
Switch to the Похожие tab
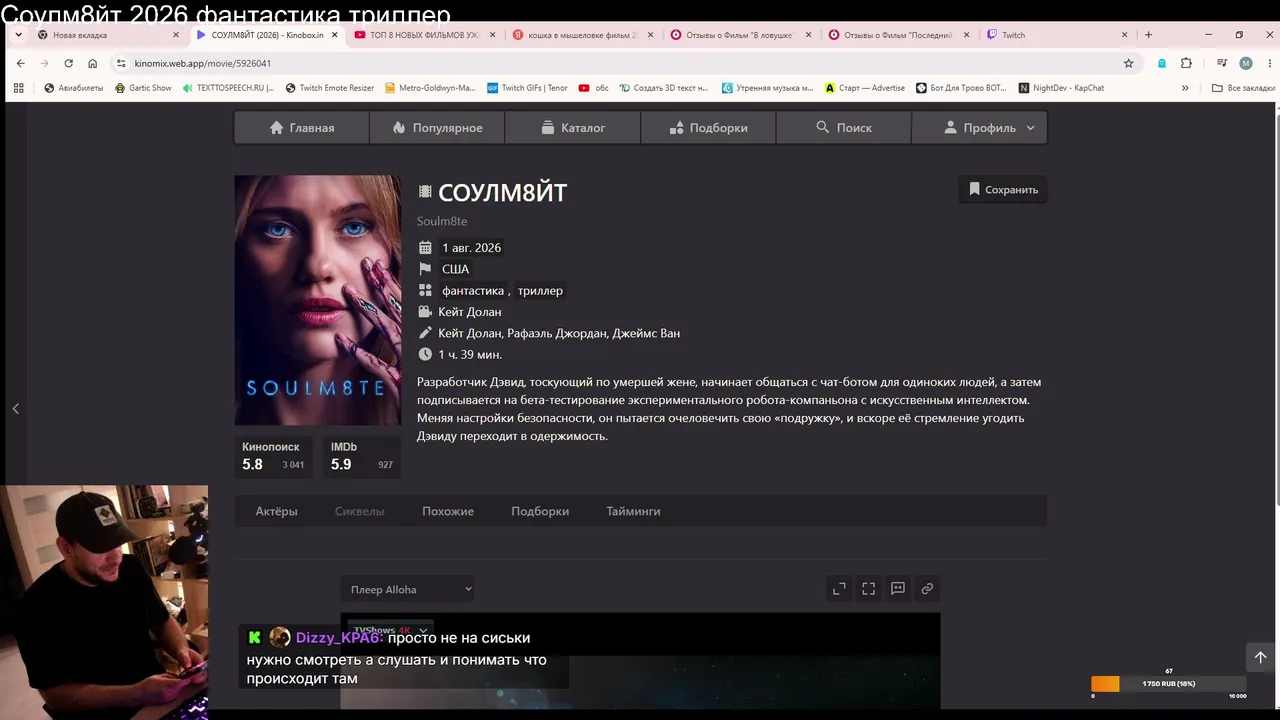[448, 511]
